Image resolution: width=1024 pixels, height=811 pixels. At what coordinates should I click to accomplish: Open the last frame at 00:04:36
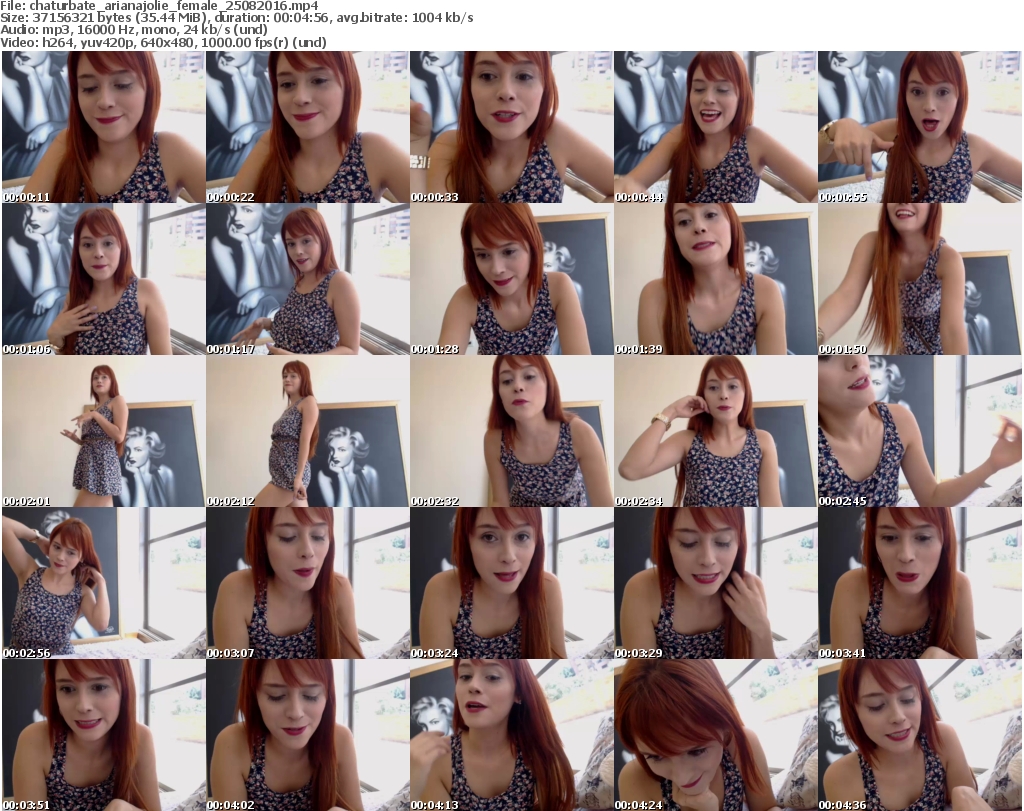[x=920, y=735]
